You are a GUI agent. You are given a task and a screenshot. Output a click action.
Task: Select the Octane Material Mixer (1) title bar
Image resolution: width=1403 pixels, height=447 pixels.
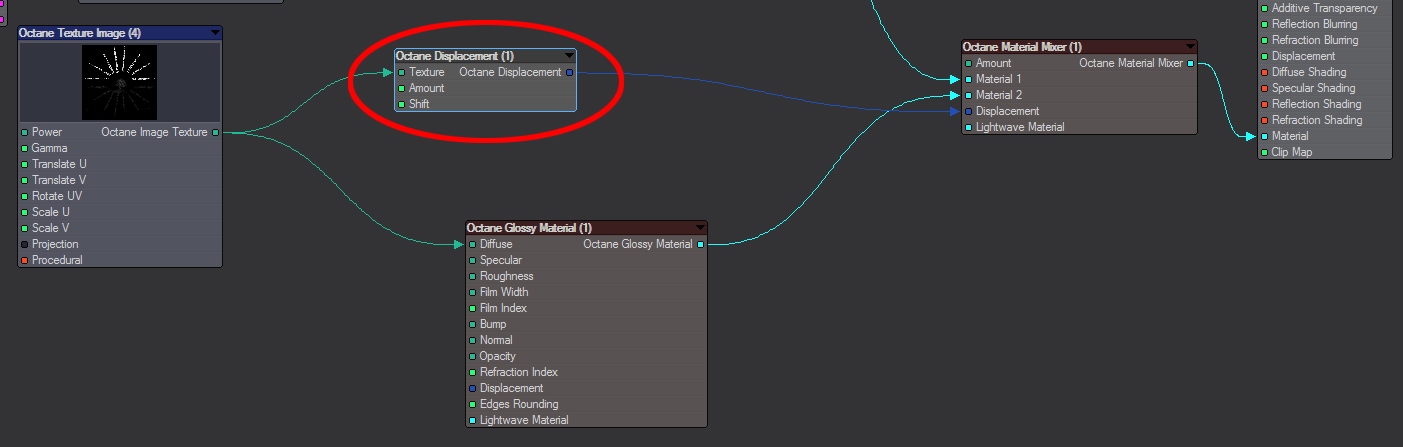pyautogui.click(x=1079, y=47)
